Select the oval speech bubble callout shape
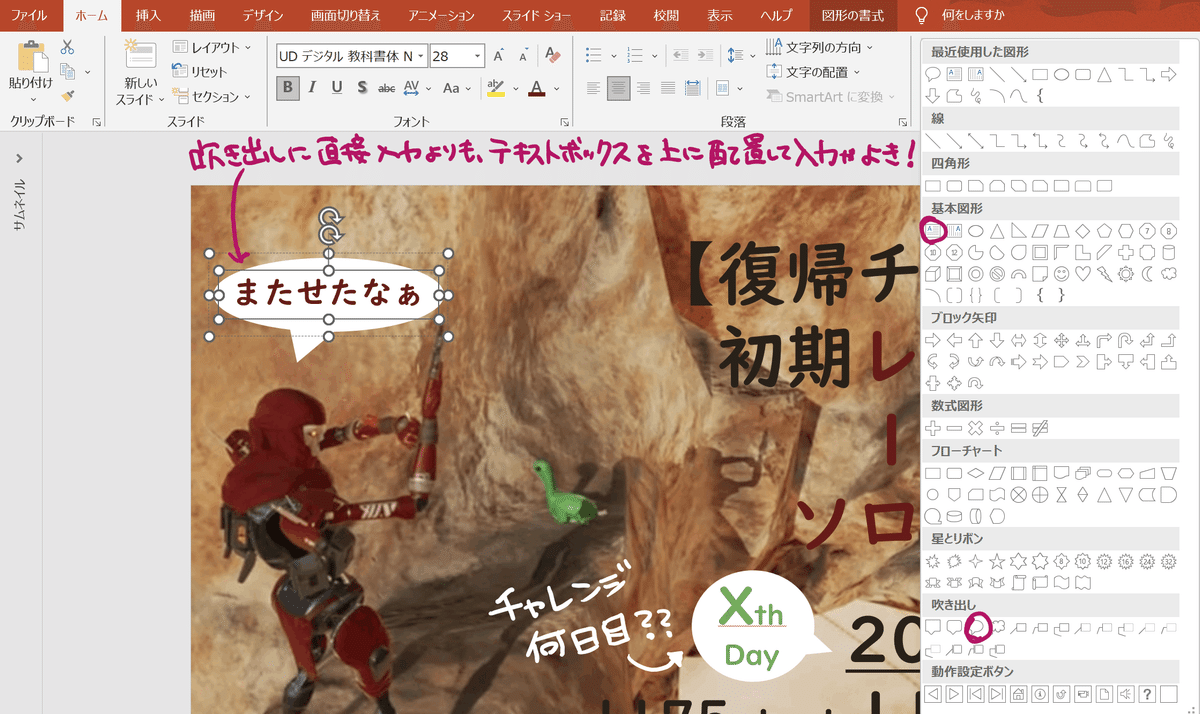1200x714 pixels. click(976, 627)
